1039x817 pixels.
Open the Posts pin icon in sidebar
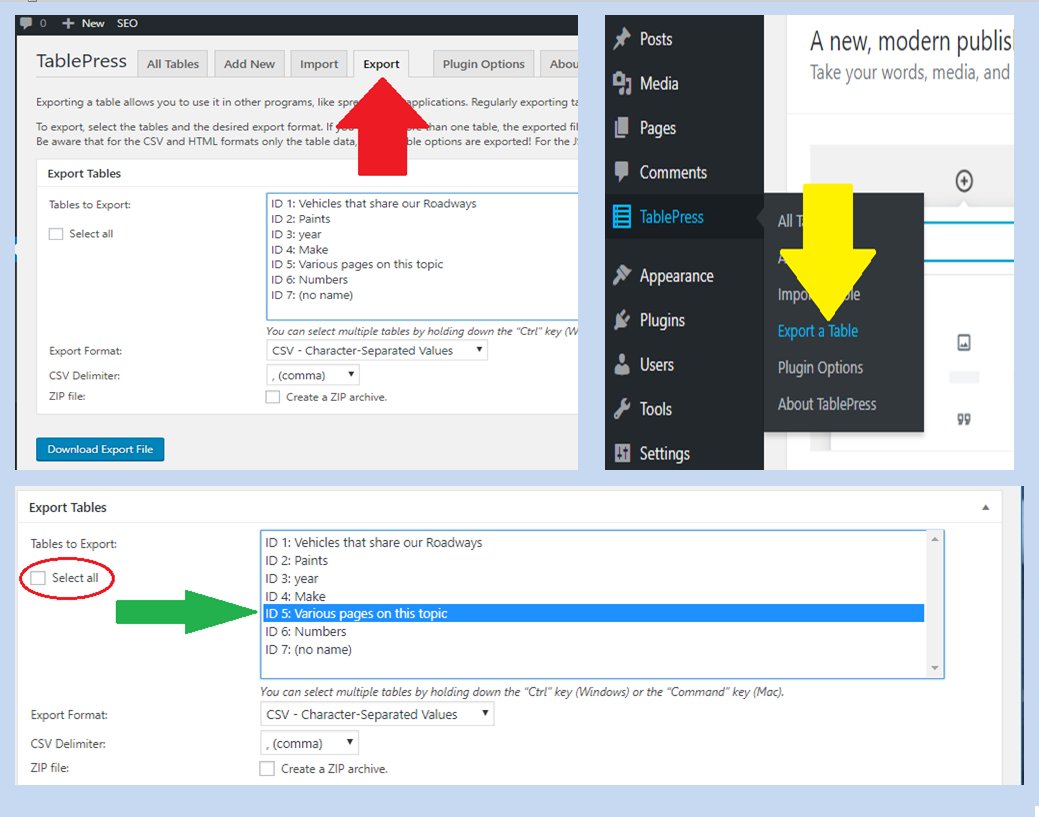pos(622,38)
